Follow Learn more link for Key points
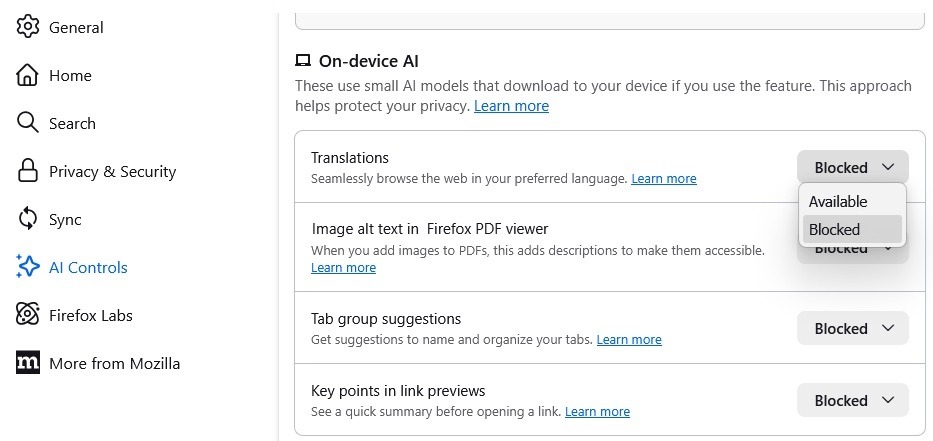933x441 pixels. click(597, 412)
